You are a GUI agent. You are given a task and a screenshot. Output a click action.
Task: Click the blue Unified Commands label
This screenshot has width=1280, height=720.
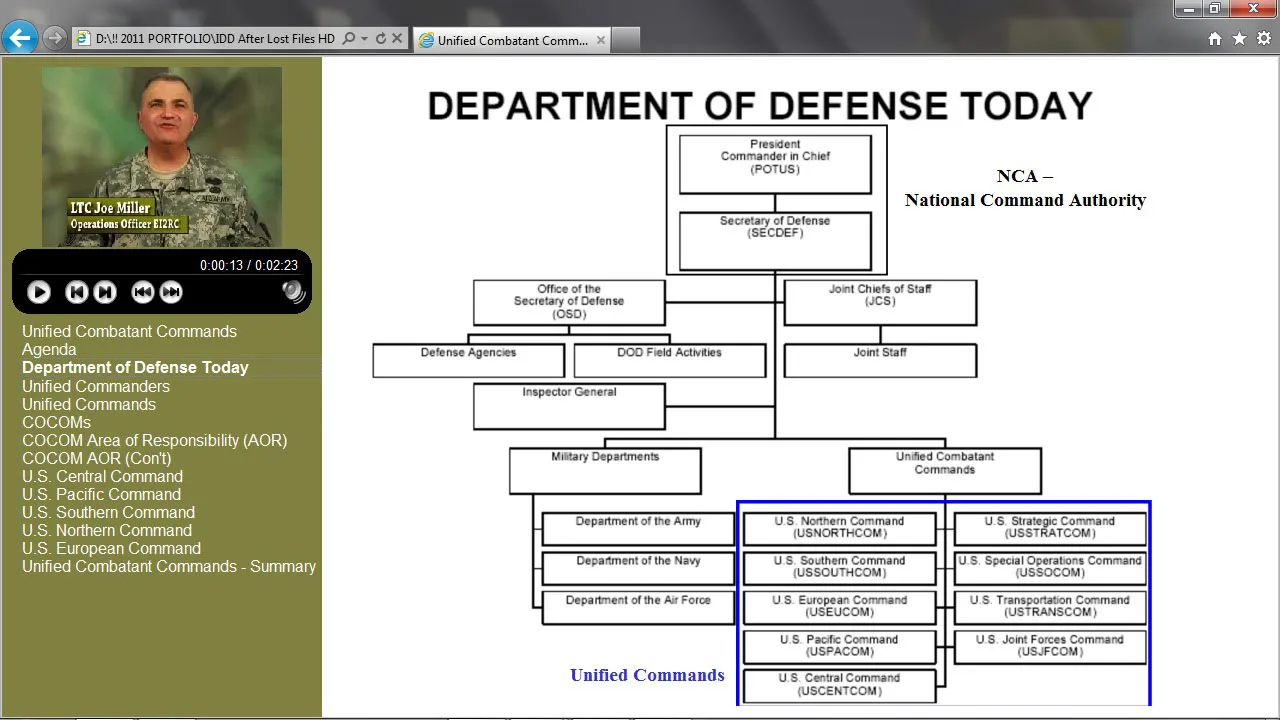pos(647,675)
